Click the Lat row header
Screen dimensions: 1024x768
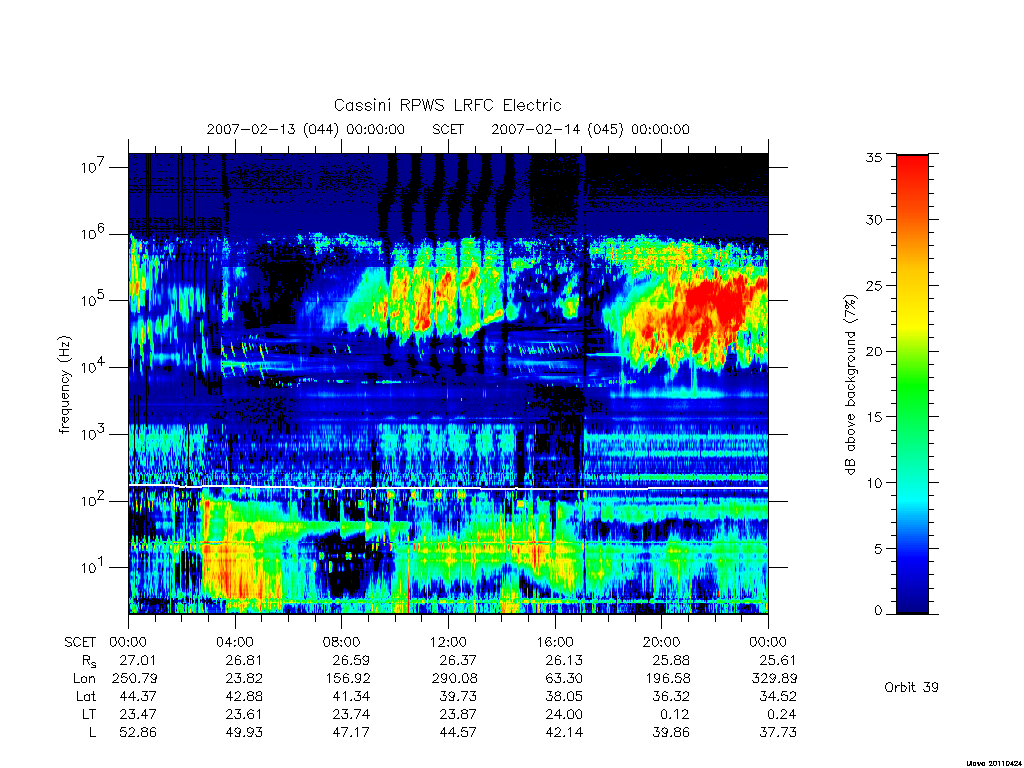86,696
